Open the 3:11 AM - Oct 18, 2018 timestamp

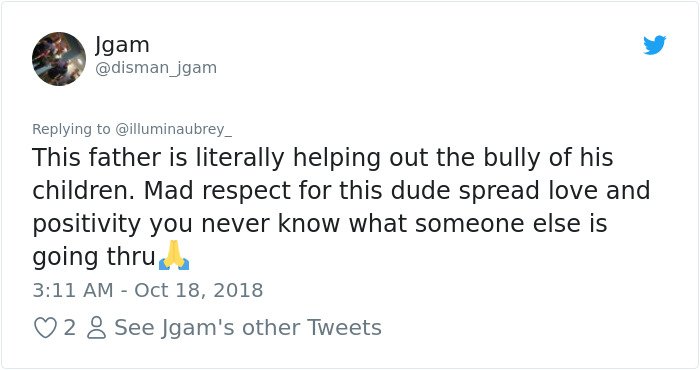pos(148,290)
